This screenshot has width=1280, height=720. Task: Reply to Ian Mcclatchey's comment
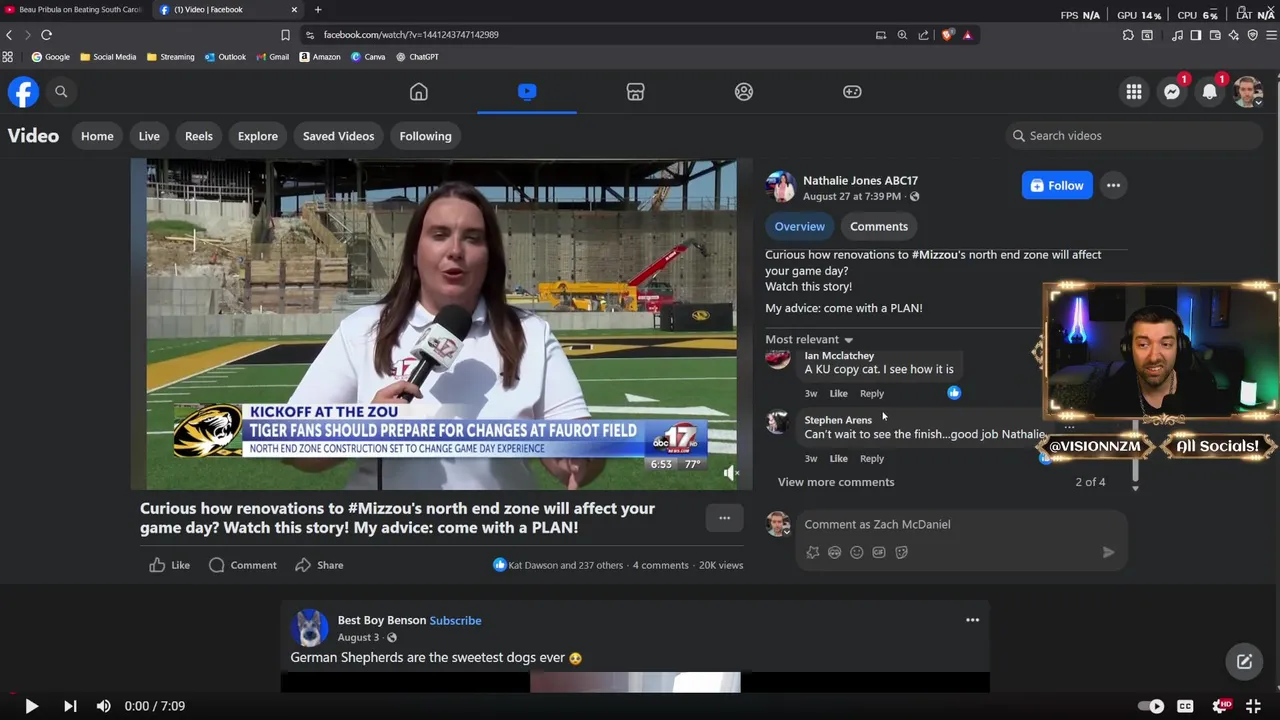click(x=872, y=393)
